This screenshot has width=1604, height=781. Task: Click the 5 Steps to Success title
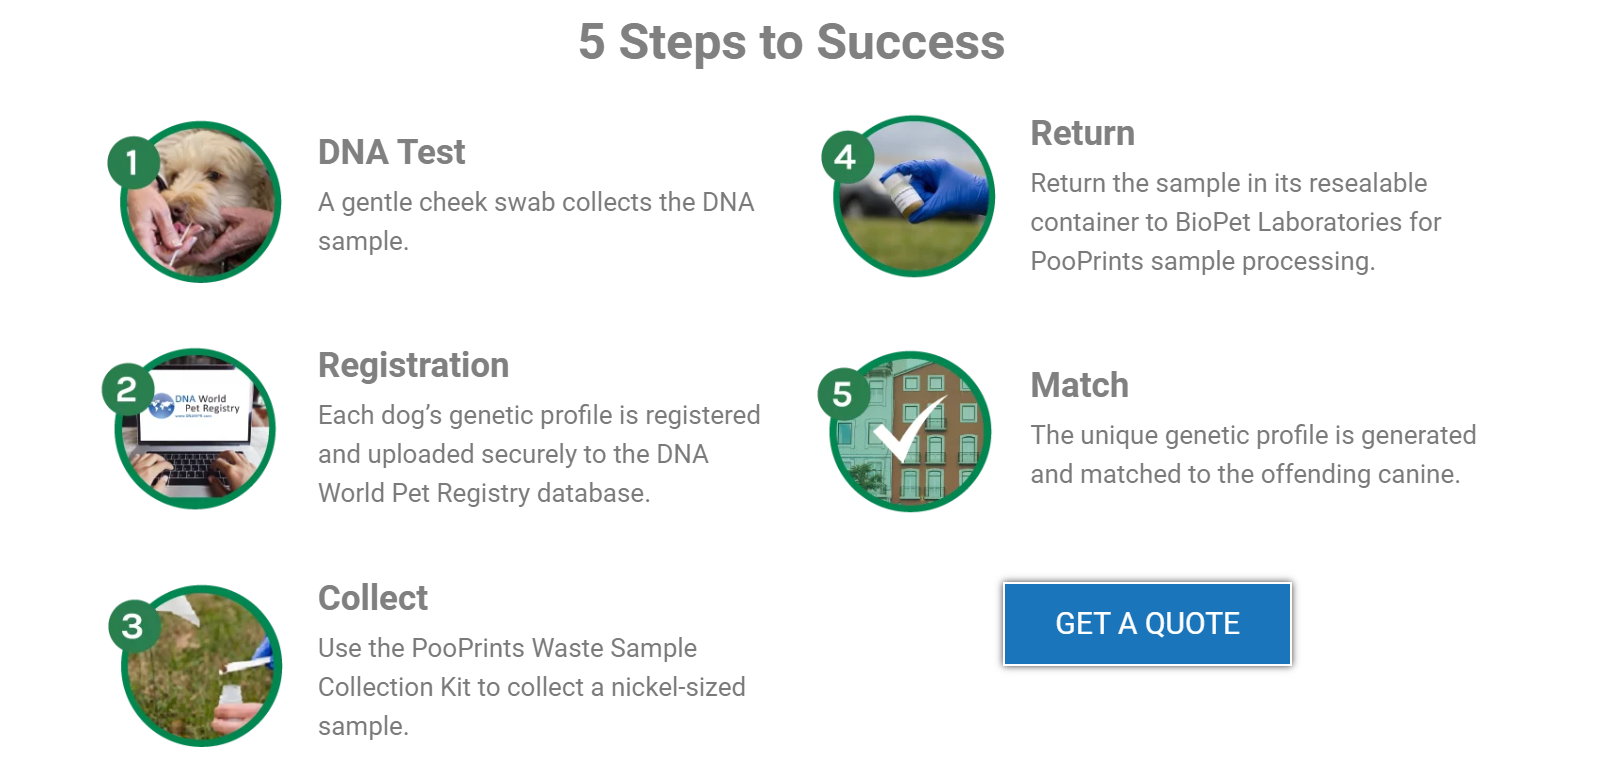(x=791, y=42)
